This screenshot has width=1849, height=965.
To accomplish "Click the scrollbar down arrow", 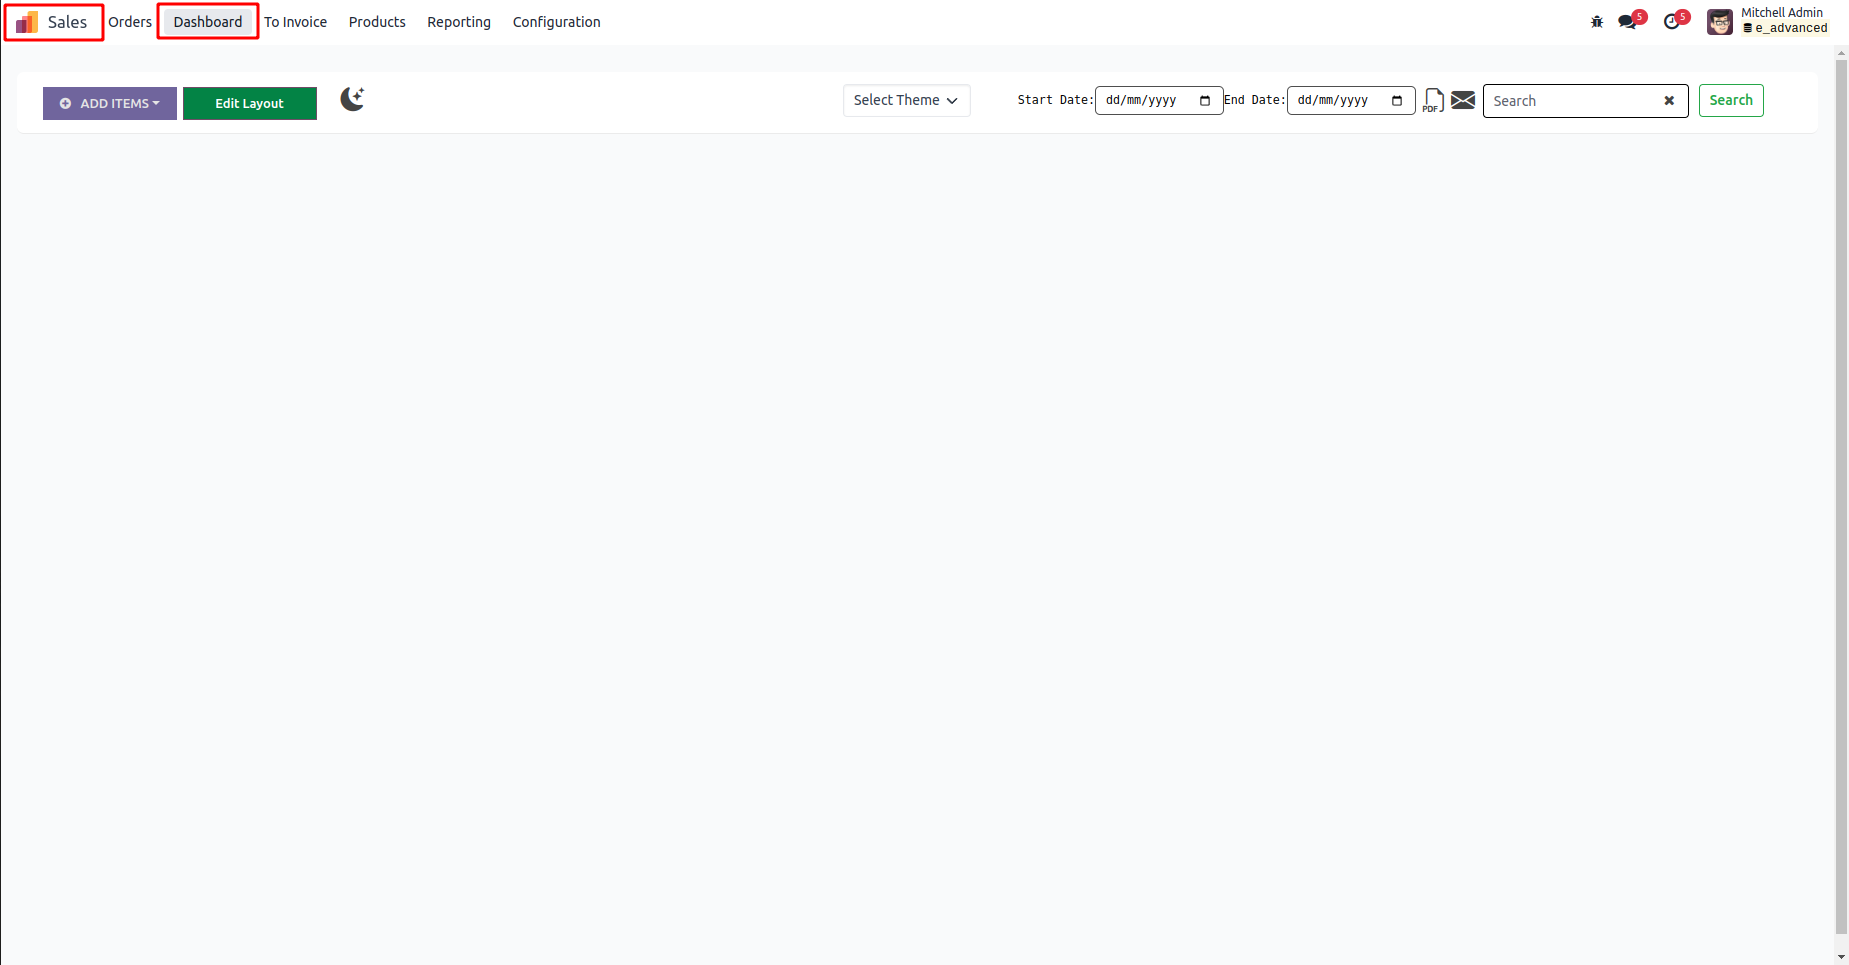I will (1841, 957).
